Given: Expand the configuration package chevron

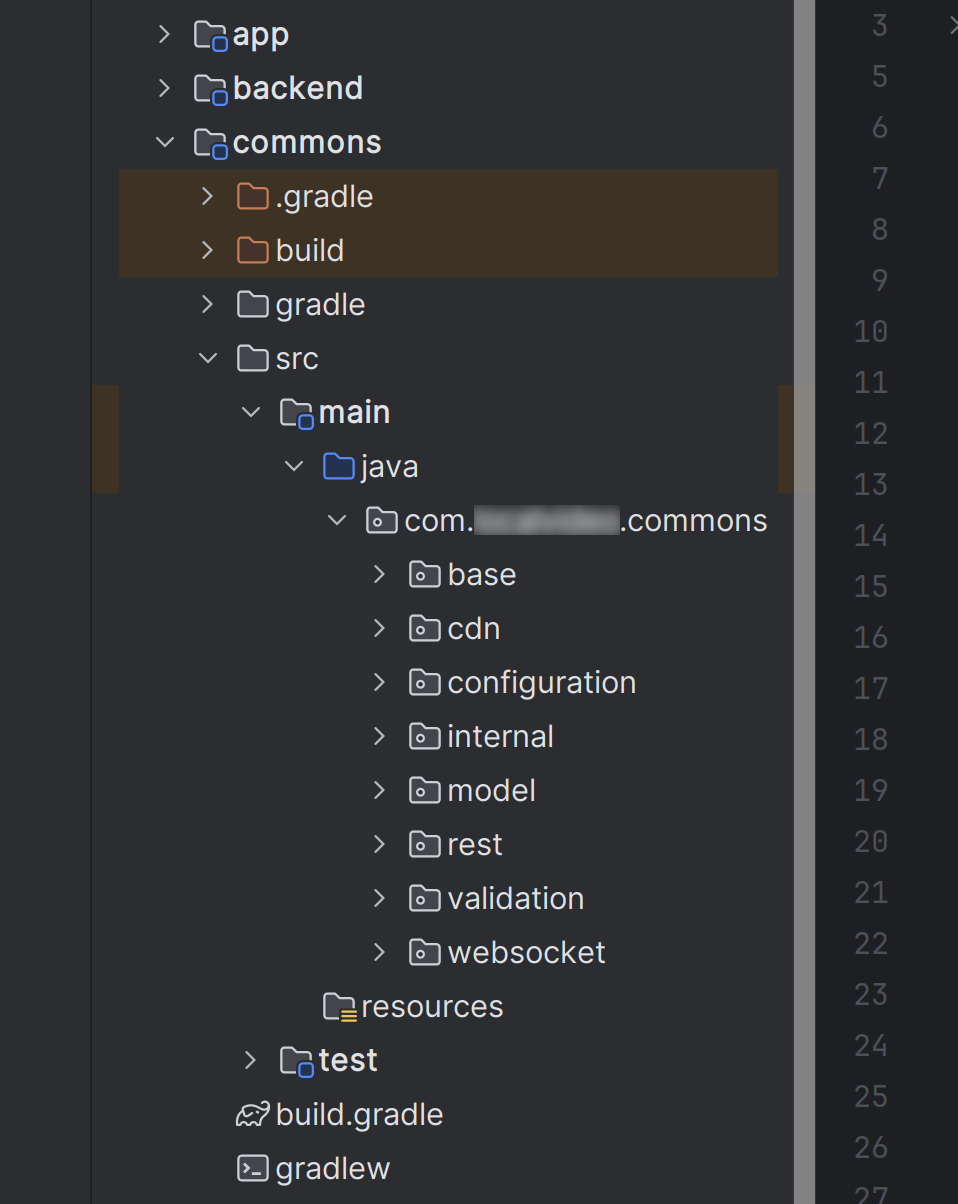Looking at the screenshot, I should (x=379, y=683).
